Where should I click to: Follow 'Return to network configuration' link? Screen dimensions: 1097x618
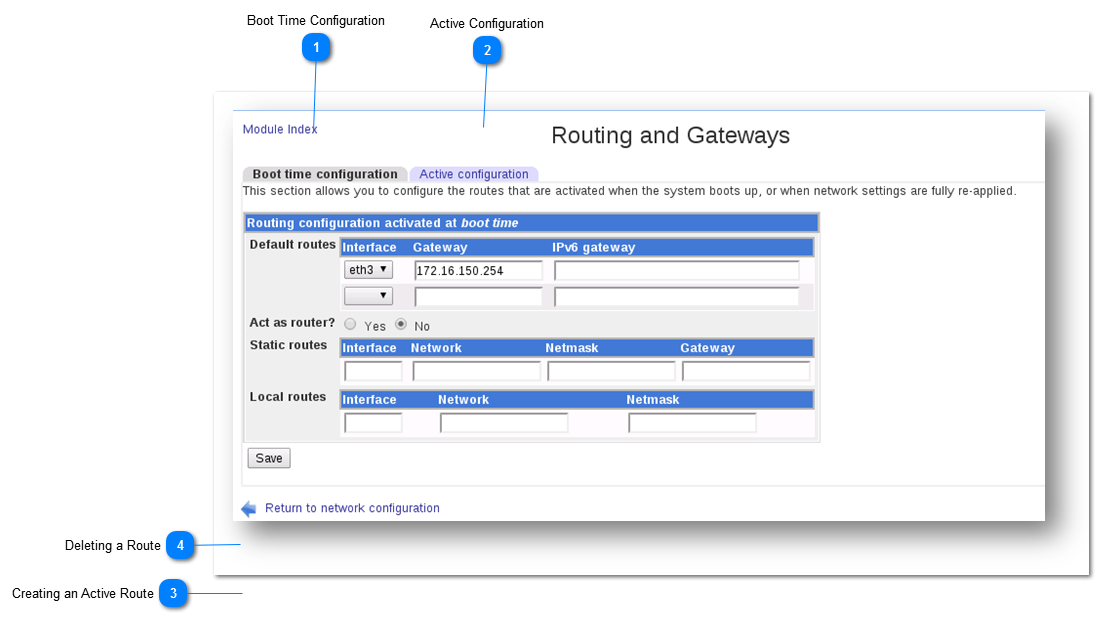[x=352, y=508]
